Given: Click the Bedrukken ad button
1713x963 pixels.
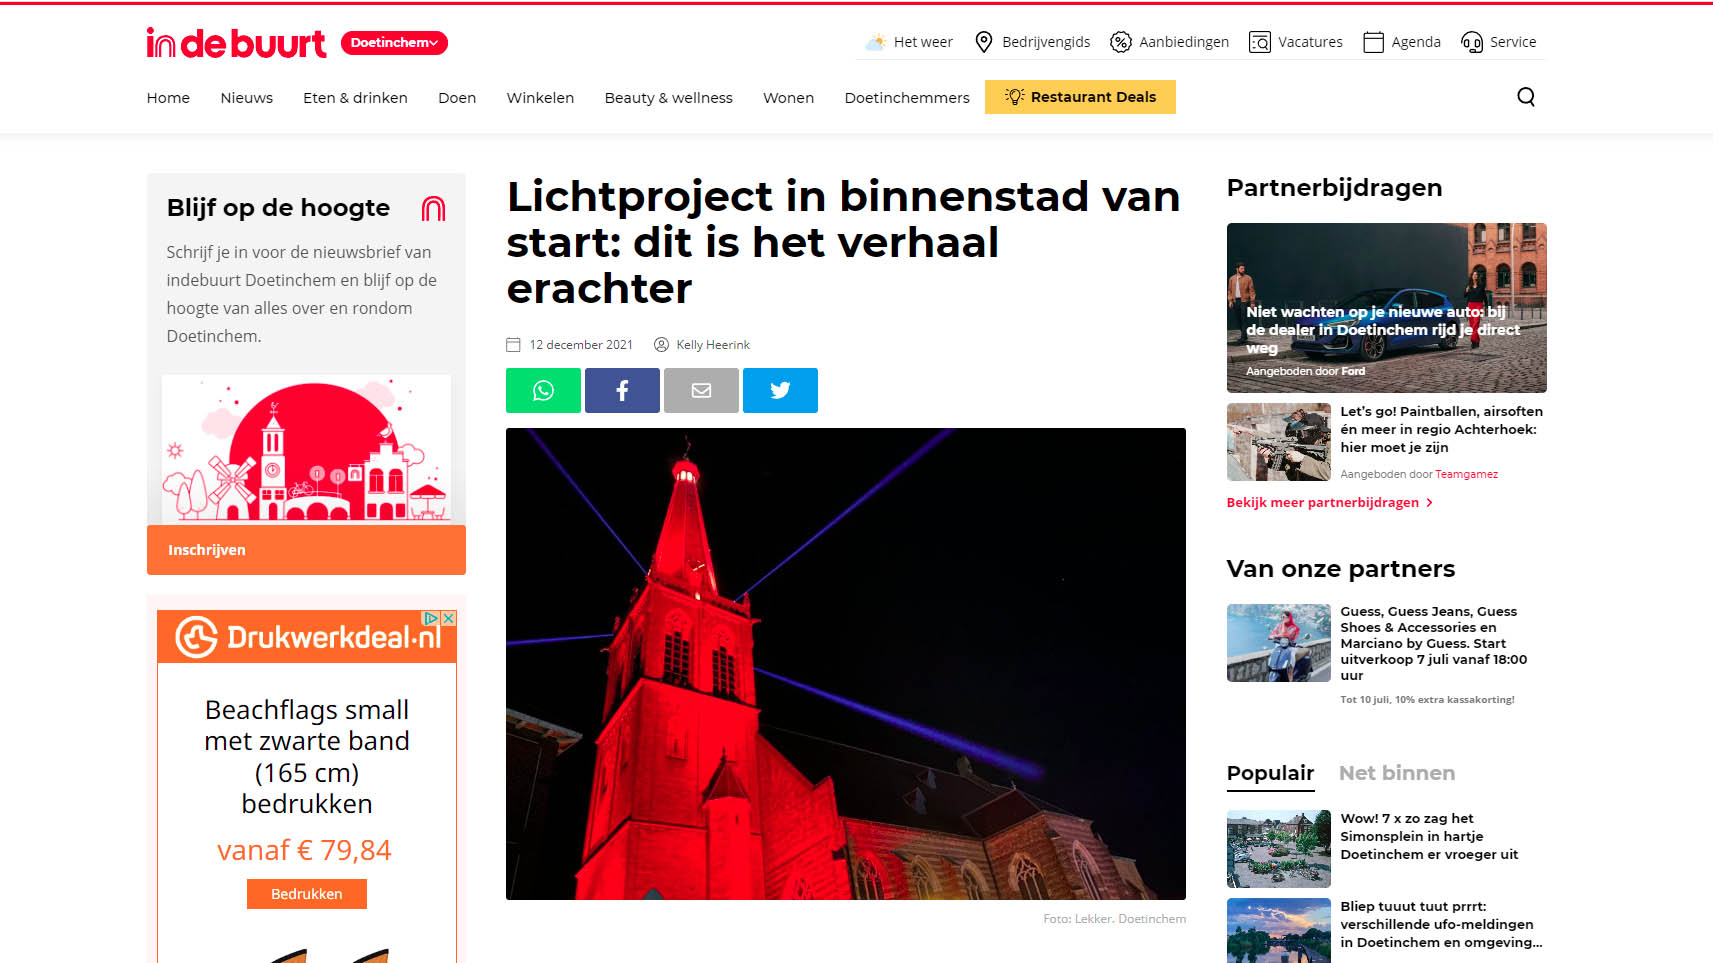Looking at the screenshot, I should tap(307, 894).
